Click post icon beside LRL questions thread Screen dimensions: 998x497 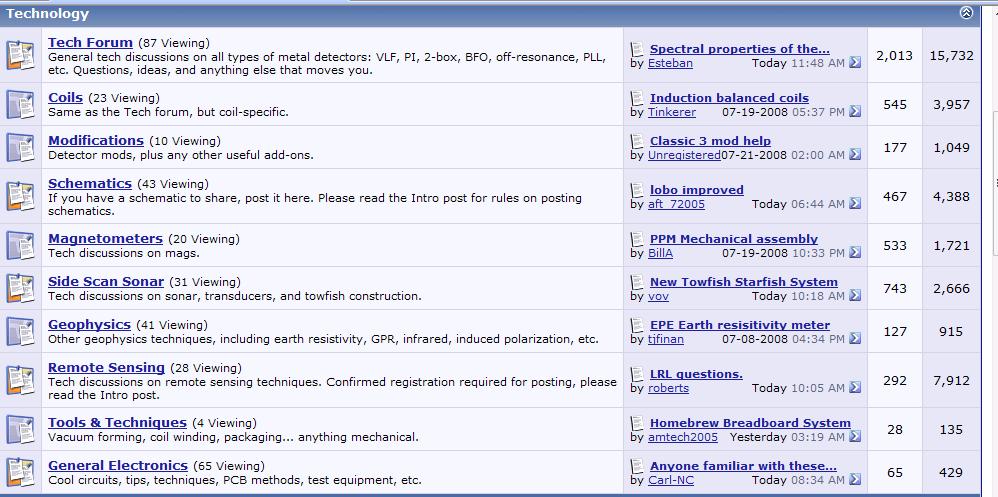638,374
